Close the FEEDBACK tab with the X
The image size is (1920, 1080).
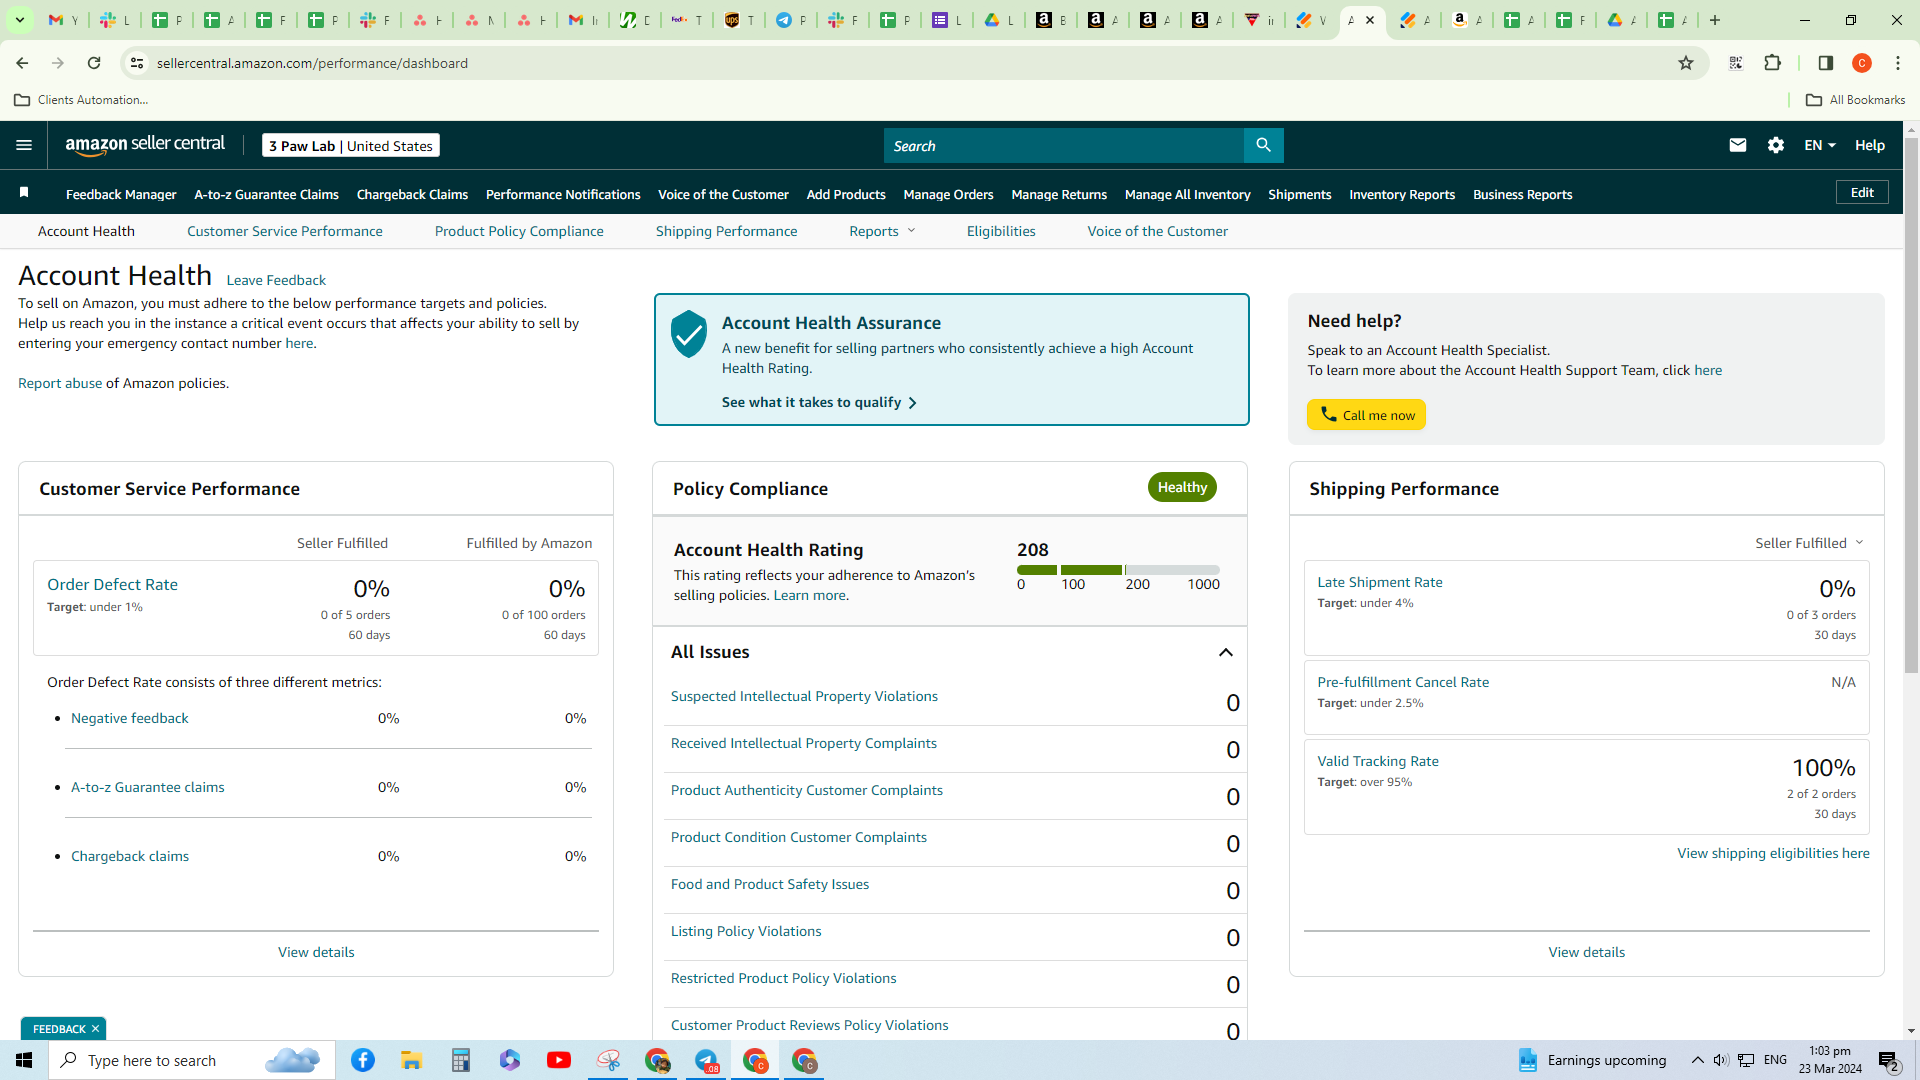[x=96, y=1029]
